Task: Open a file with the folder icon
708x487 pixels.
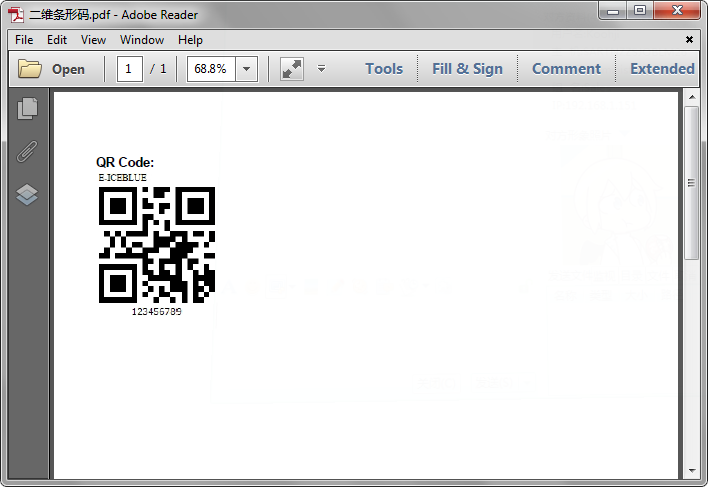Action: pos(30,69)
